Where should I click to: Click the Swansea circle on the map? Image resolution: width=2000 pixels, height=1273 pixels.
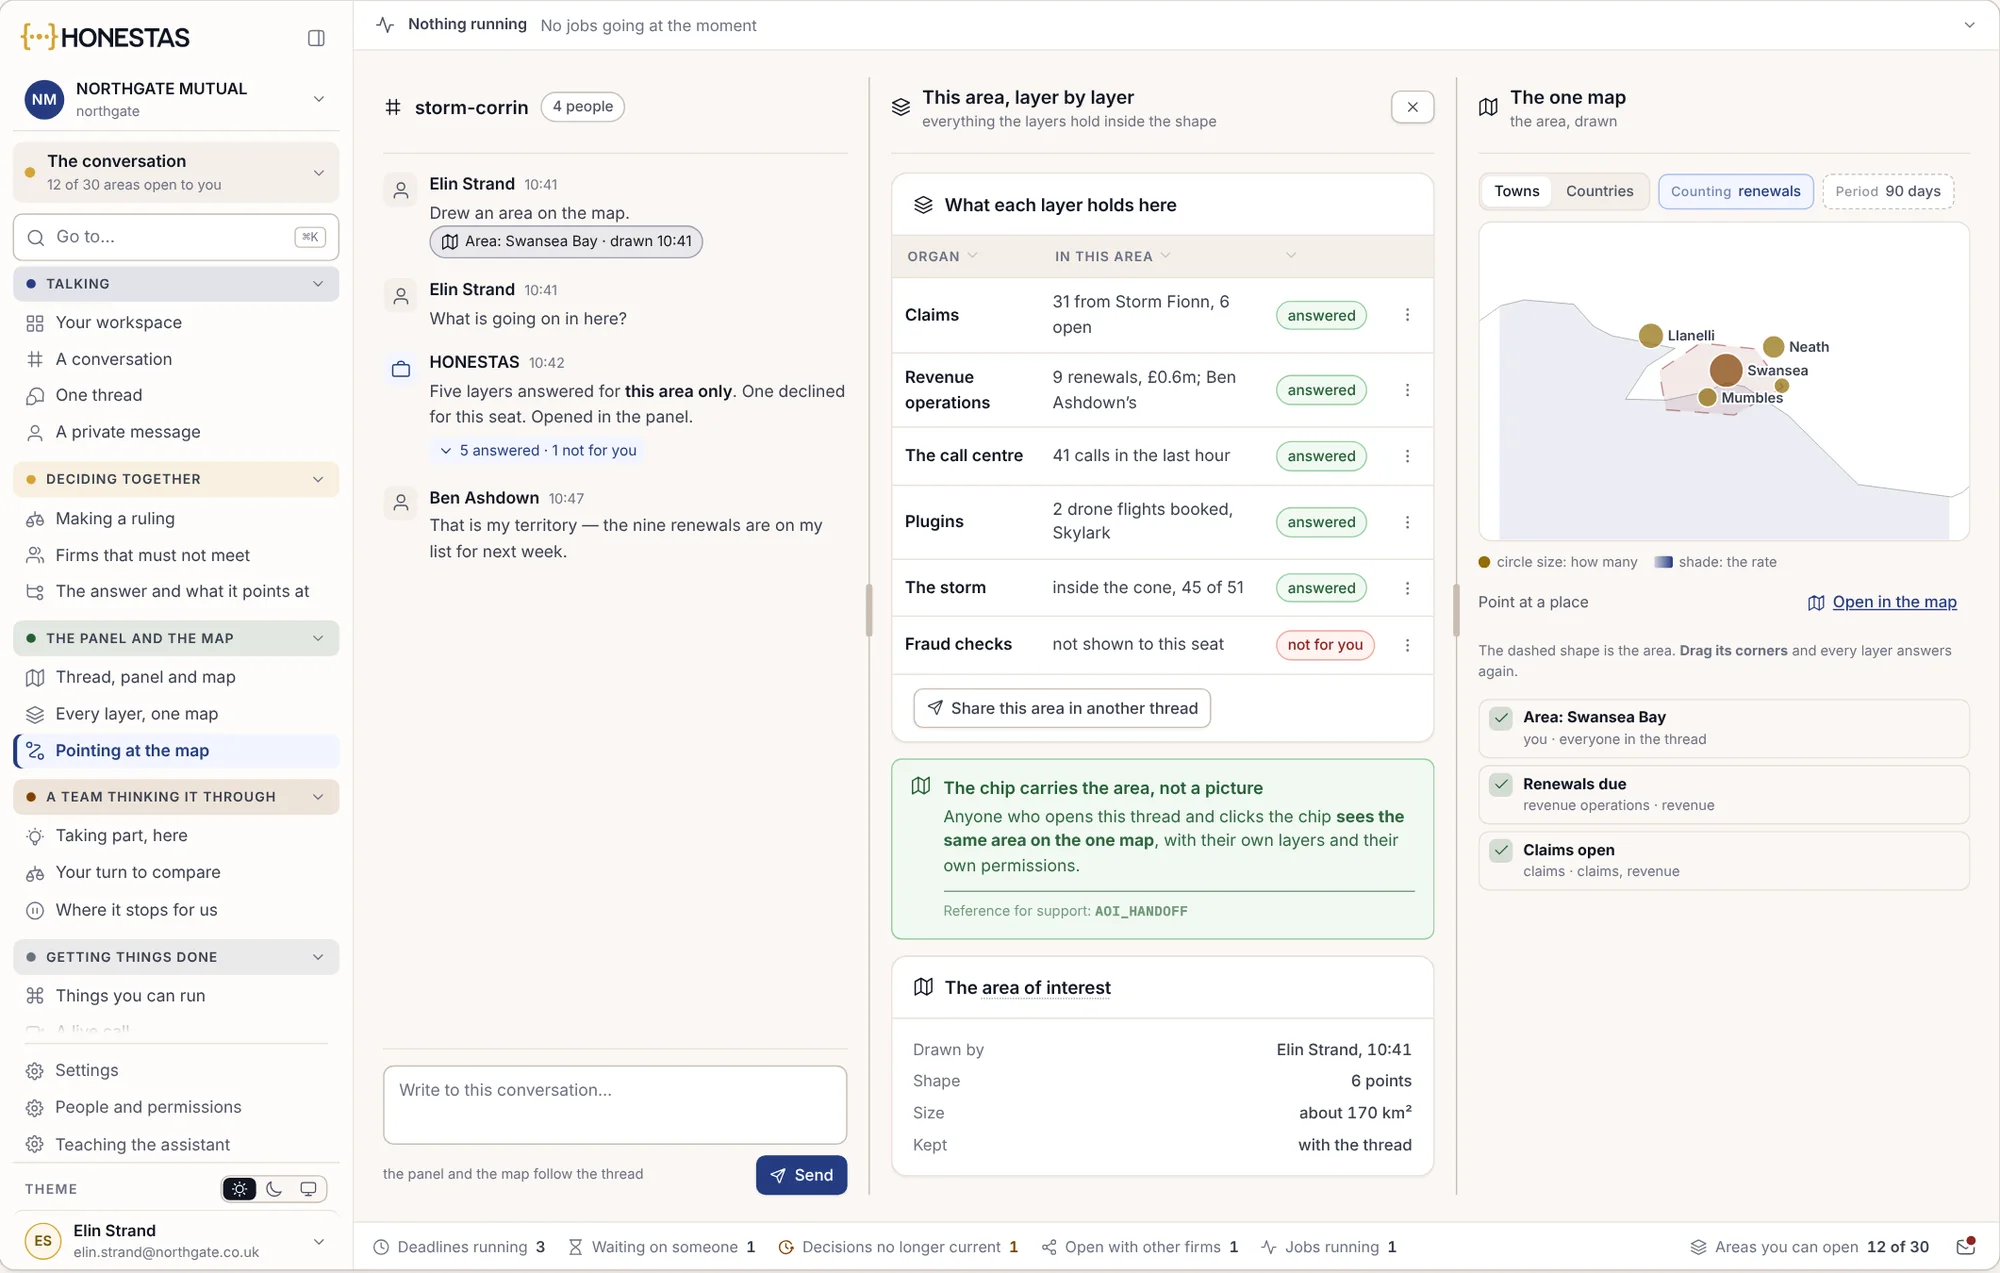(x=1725, y=370)
